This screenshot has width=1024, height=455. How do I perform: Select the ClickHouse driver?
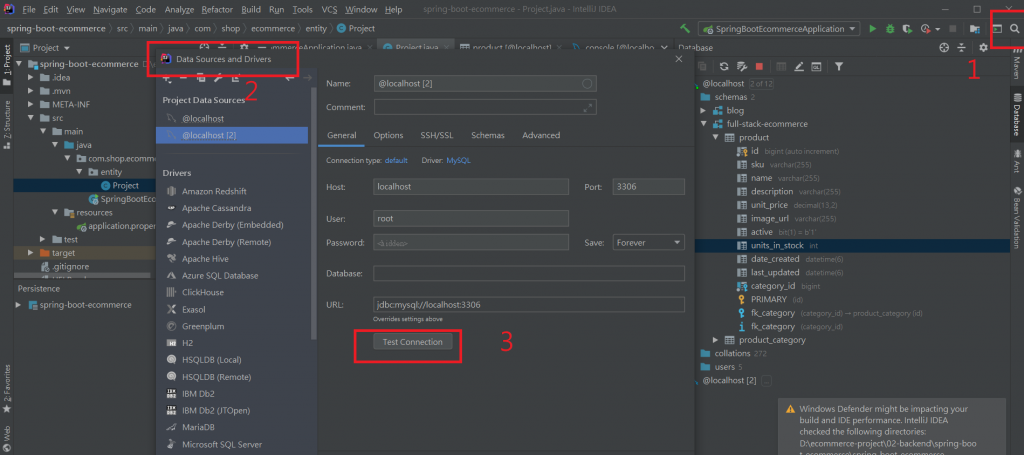tap(202, 292)
